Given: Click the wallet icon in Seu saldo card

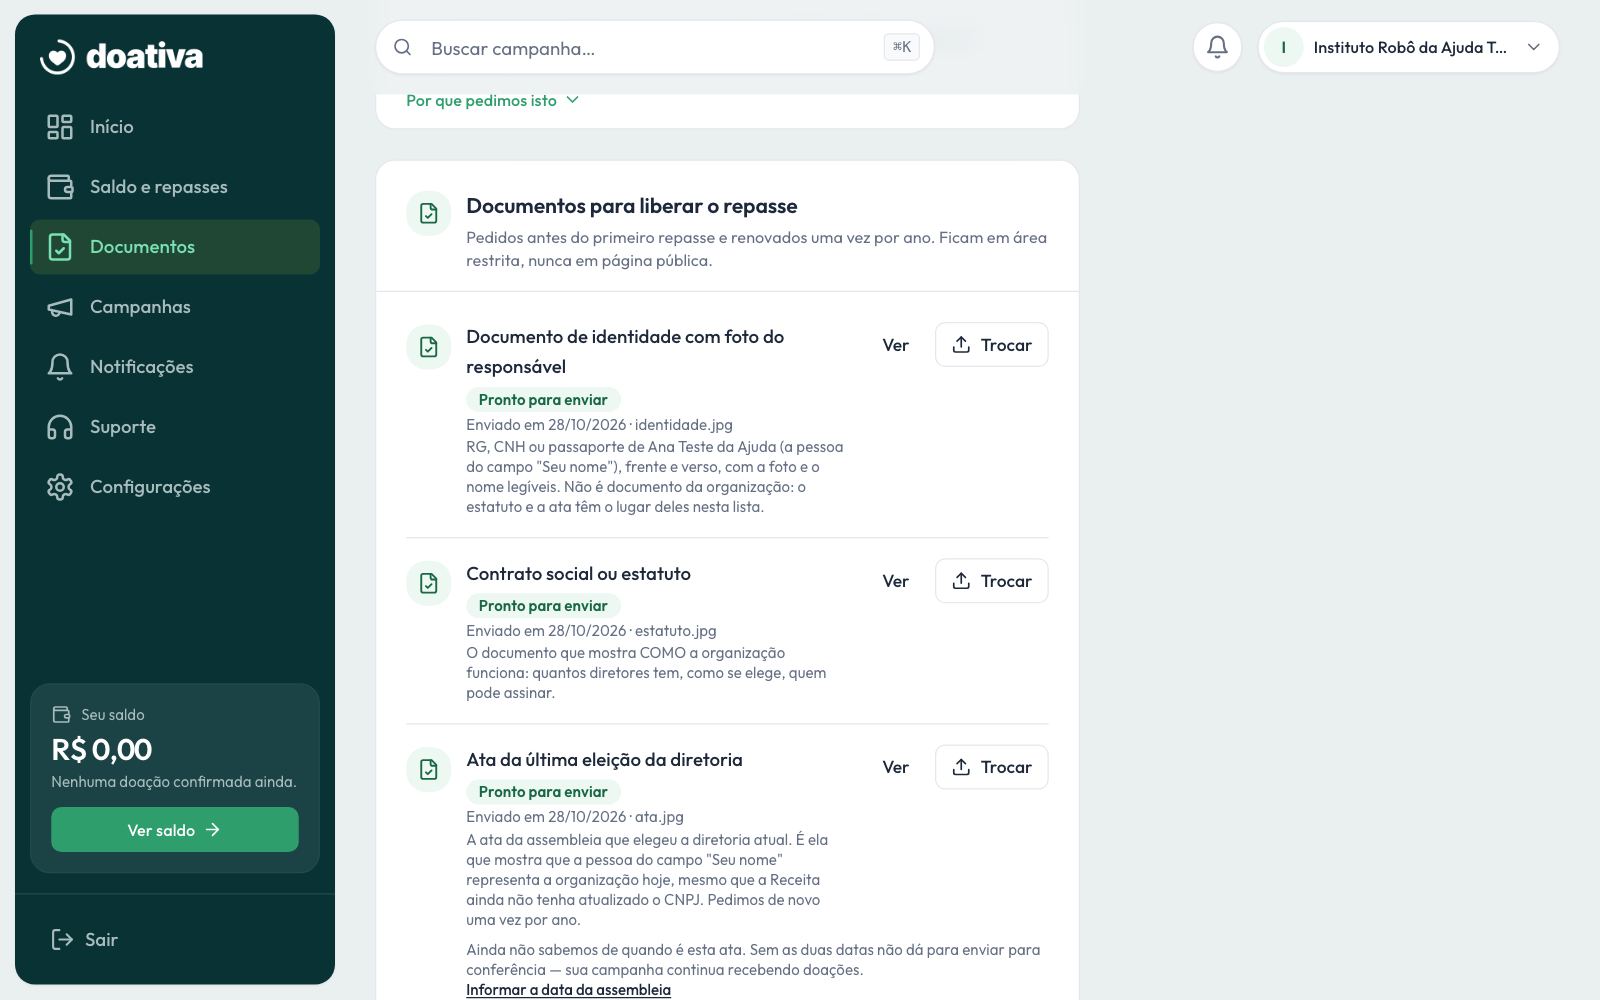Looking at the screenshot, I should tap(61, 714).
